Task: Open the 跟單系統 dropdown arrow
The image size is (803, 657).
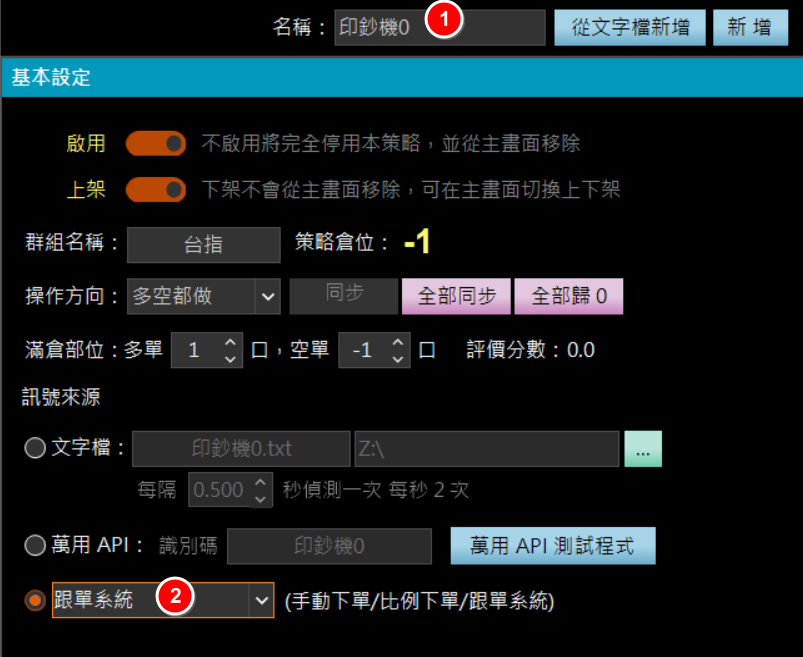Action: click(262, 600)
